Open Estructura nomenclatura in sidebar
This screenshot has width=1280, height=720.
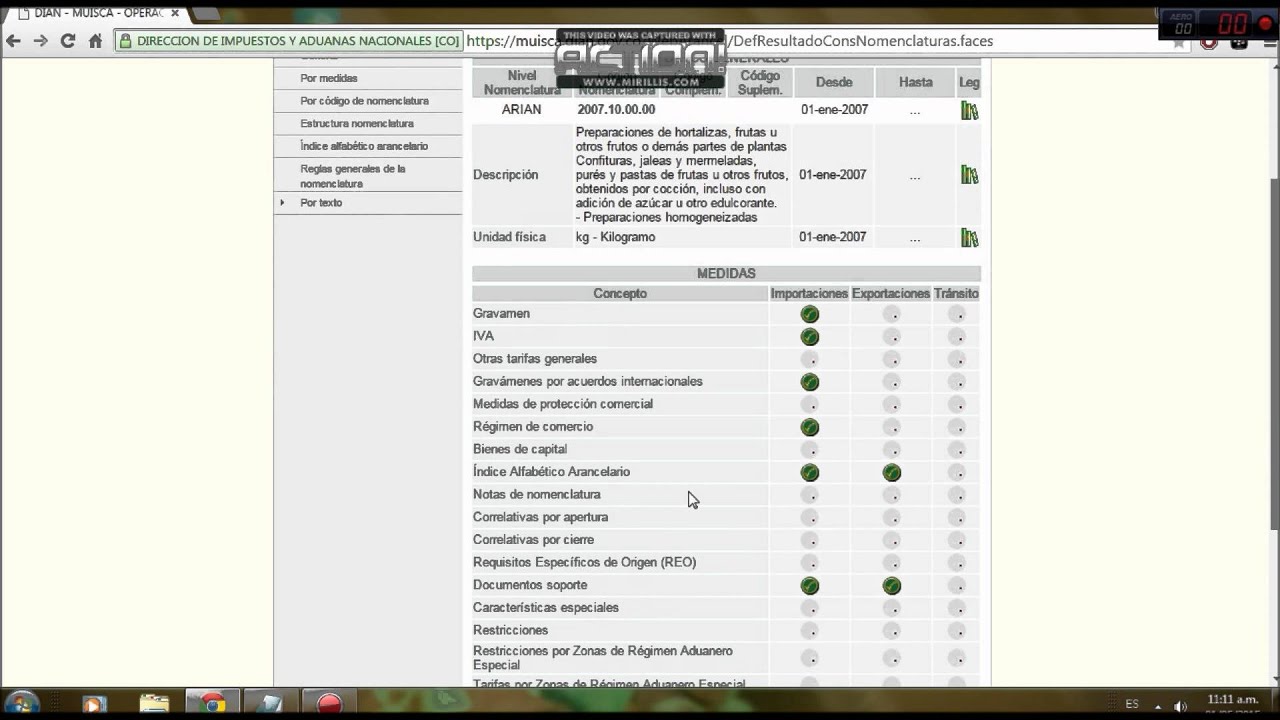point(357,124)
